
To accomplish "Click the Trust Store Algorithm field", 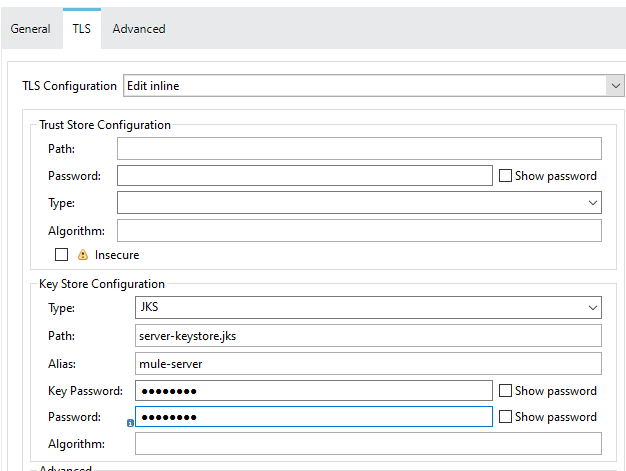I will (359, 230).
